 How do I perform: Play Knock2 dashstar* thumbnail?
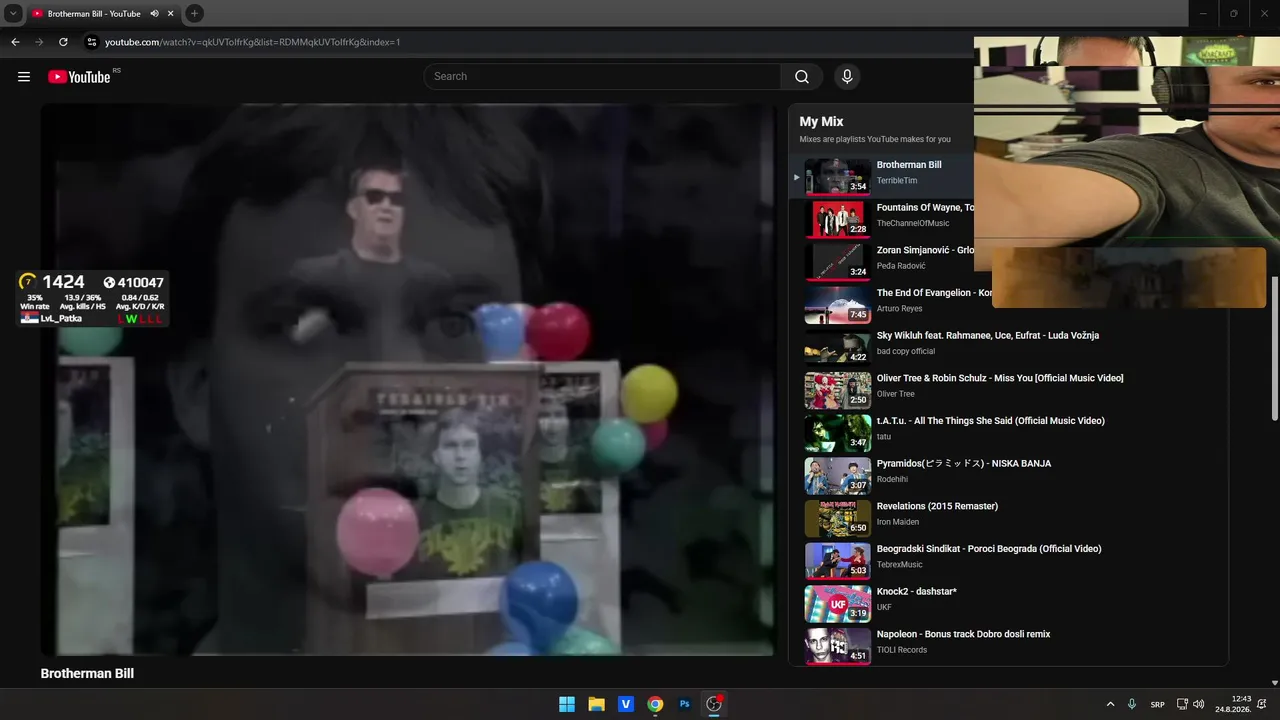838,604
